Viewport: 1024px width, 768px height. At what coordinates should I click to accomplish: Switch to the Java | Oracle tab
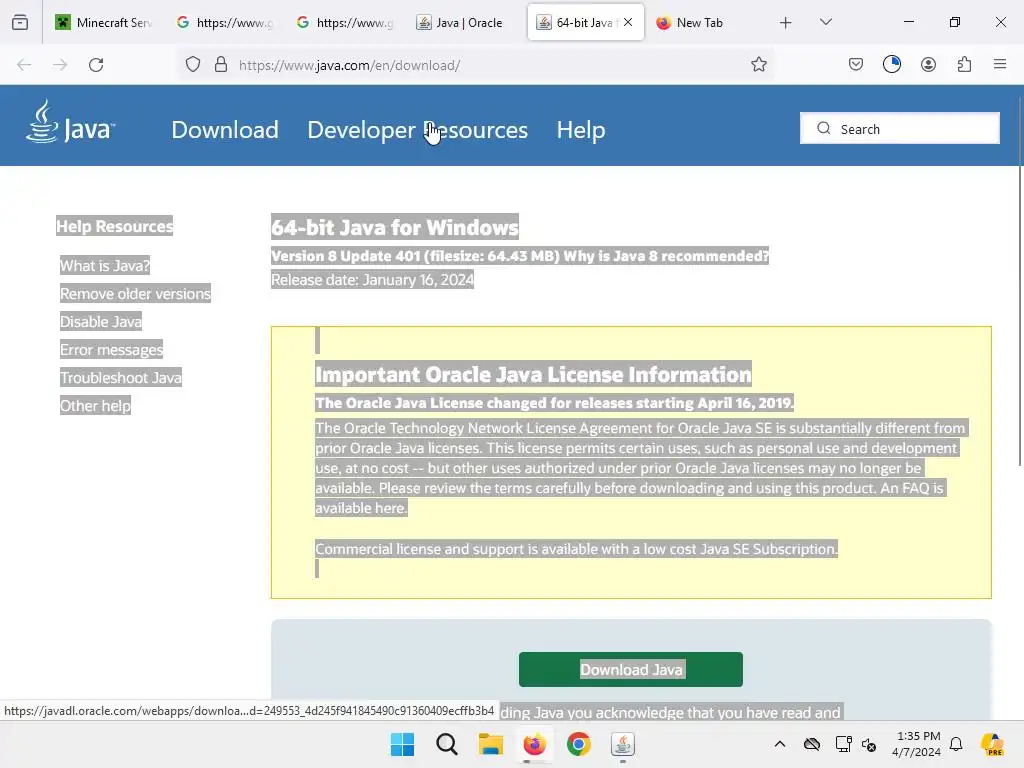465,23
